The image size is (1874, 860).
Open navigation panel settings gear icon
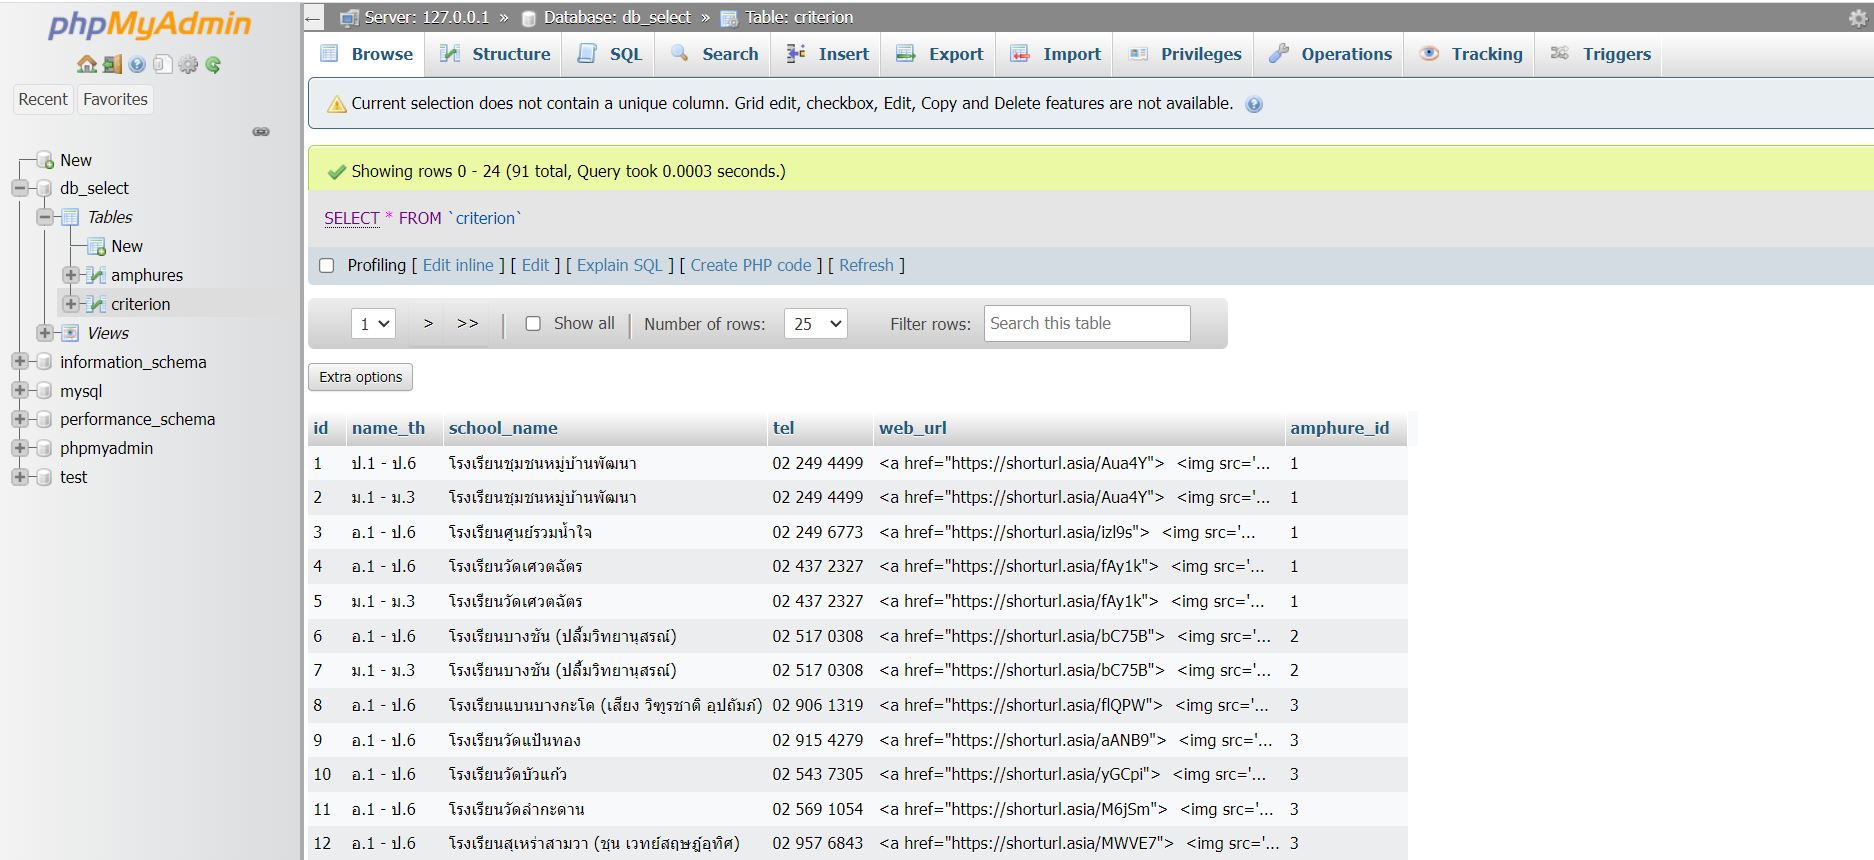pyautogui.click(x=188, y=65)
